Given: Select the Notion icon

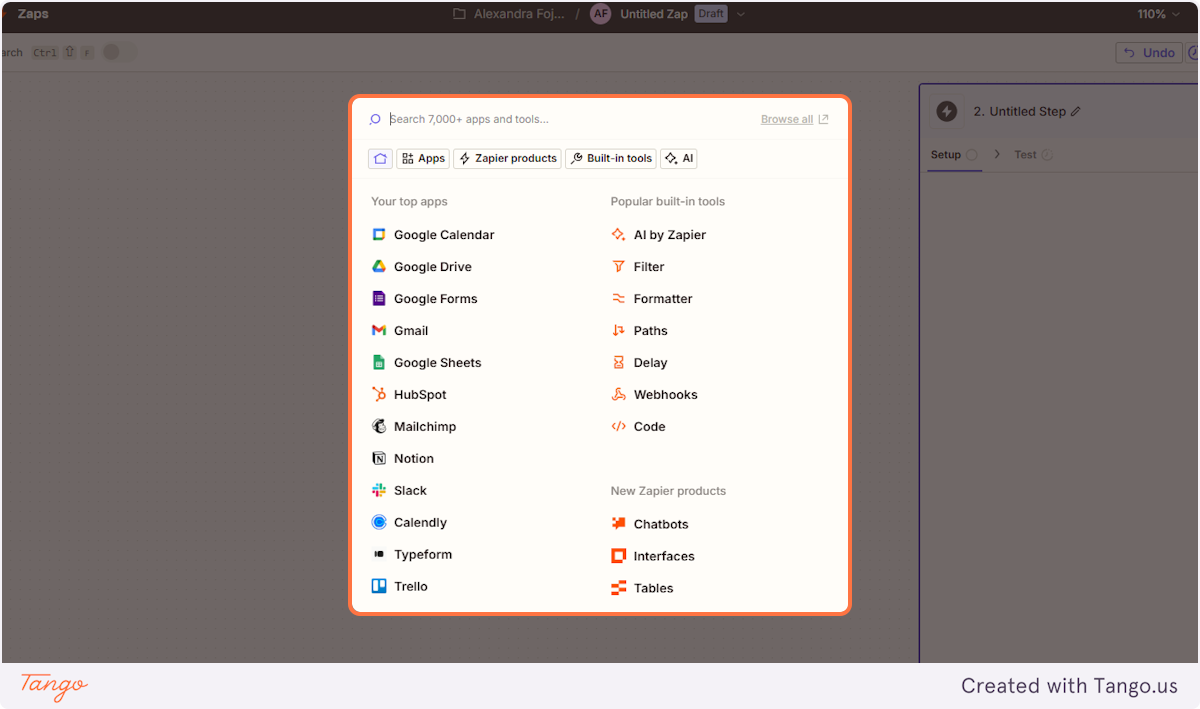Looking at the screenshot, I should click(x=379, y=459).
